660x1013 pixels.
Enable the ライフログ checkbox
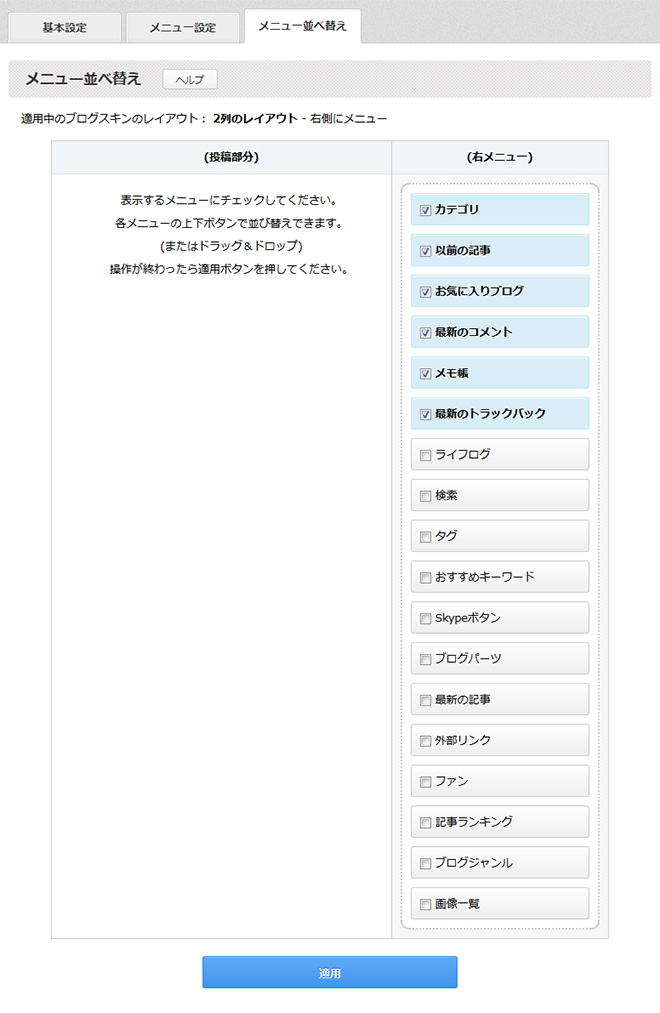(425, 455)
